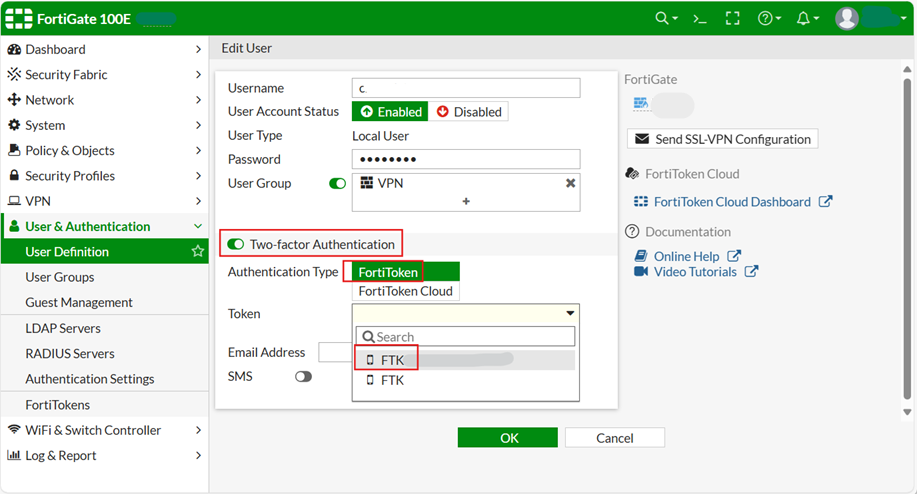Open FortiToken Cloud Dashboard link
The height and width of the screenshot is (494, 917).
pyautogui.click(x=732, y=202)
